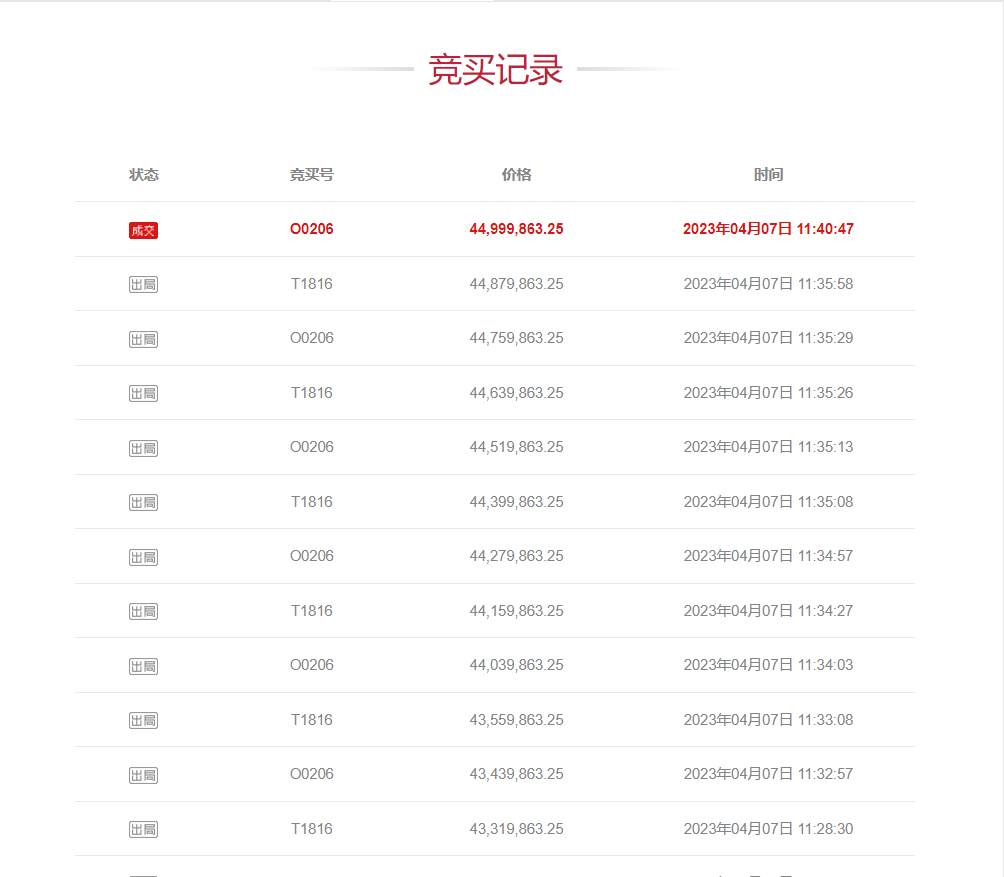This screenshot has width=1004, height=877.
Task: Click the red 成交 status badge
Action: (143, 230)
